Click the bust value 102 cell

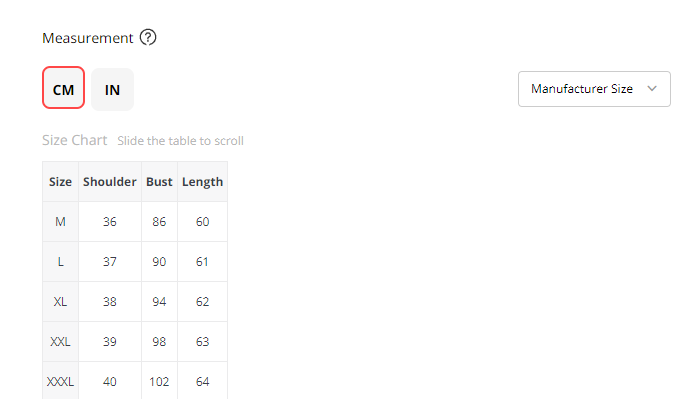pos(159,381)
